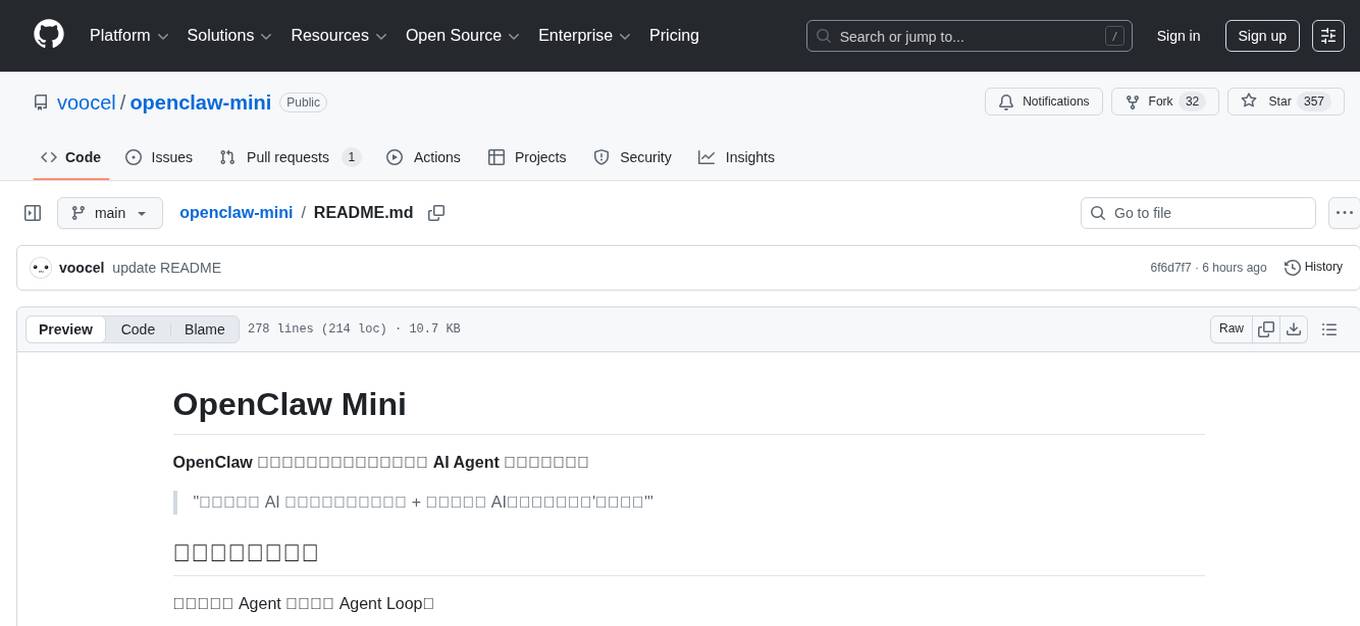
Task: Toggle the file tree side panel
Action: tap(32, 212)
